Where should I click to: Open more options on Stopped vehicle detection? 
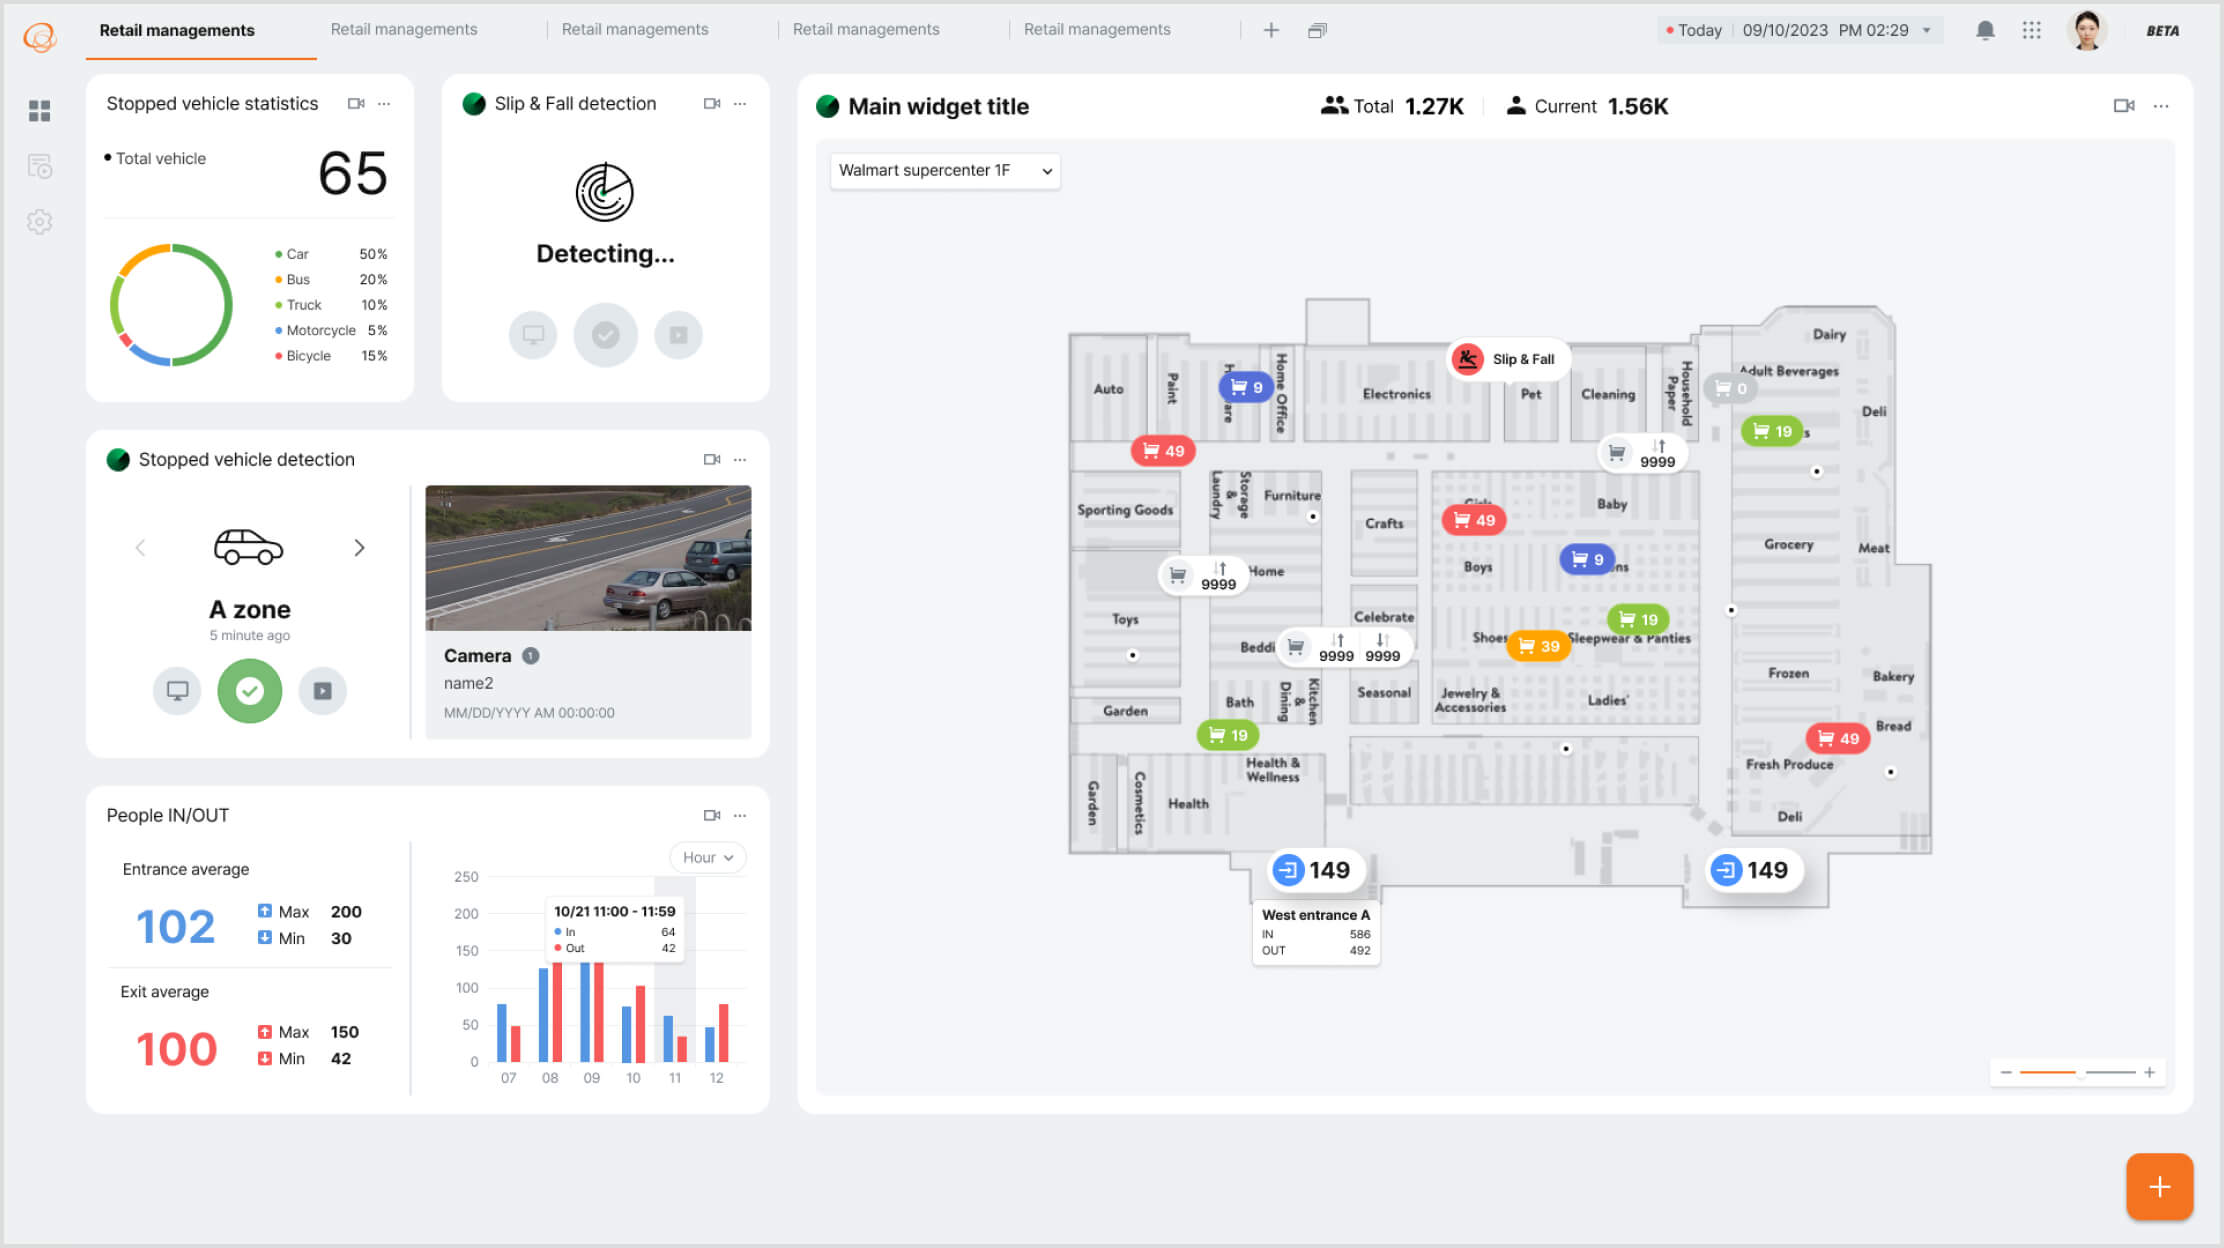point(740,459)
